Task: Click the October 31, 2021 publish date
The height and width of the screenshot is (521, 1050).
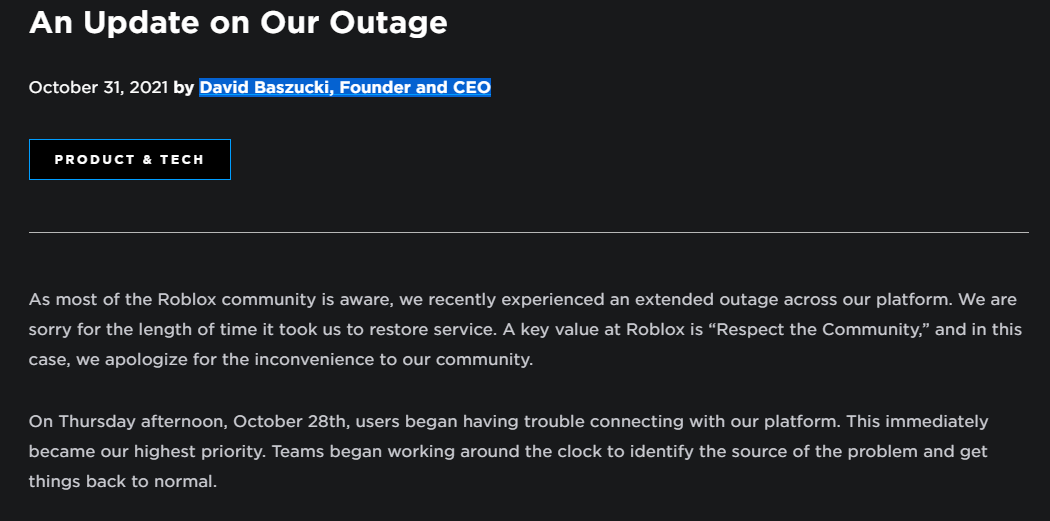Action: [x=98, y=87]
